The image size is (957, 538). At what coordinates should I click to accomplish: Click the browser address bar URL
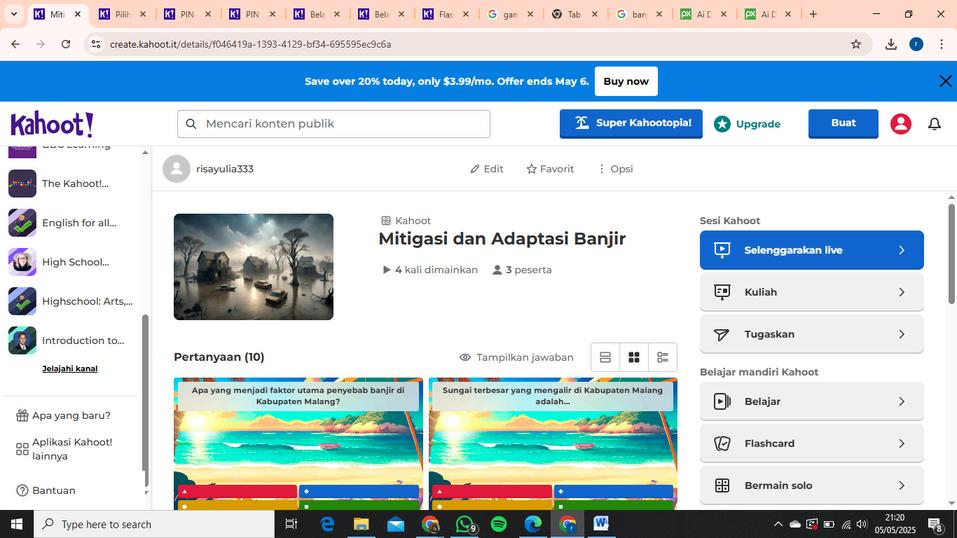[250, 44]
